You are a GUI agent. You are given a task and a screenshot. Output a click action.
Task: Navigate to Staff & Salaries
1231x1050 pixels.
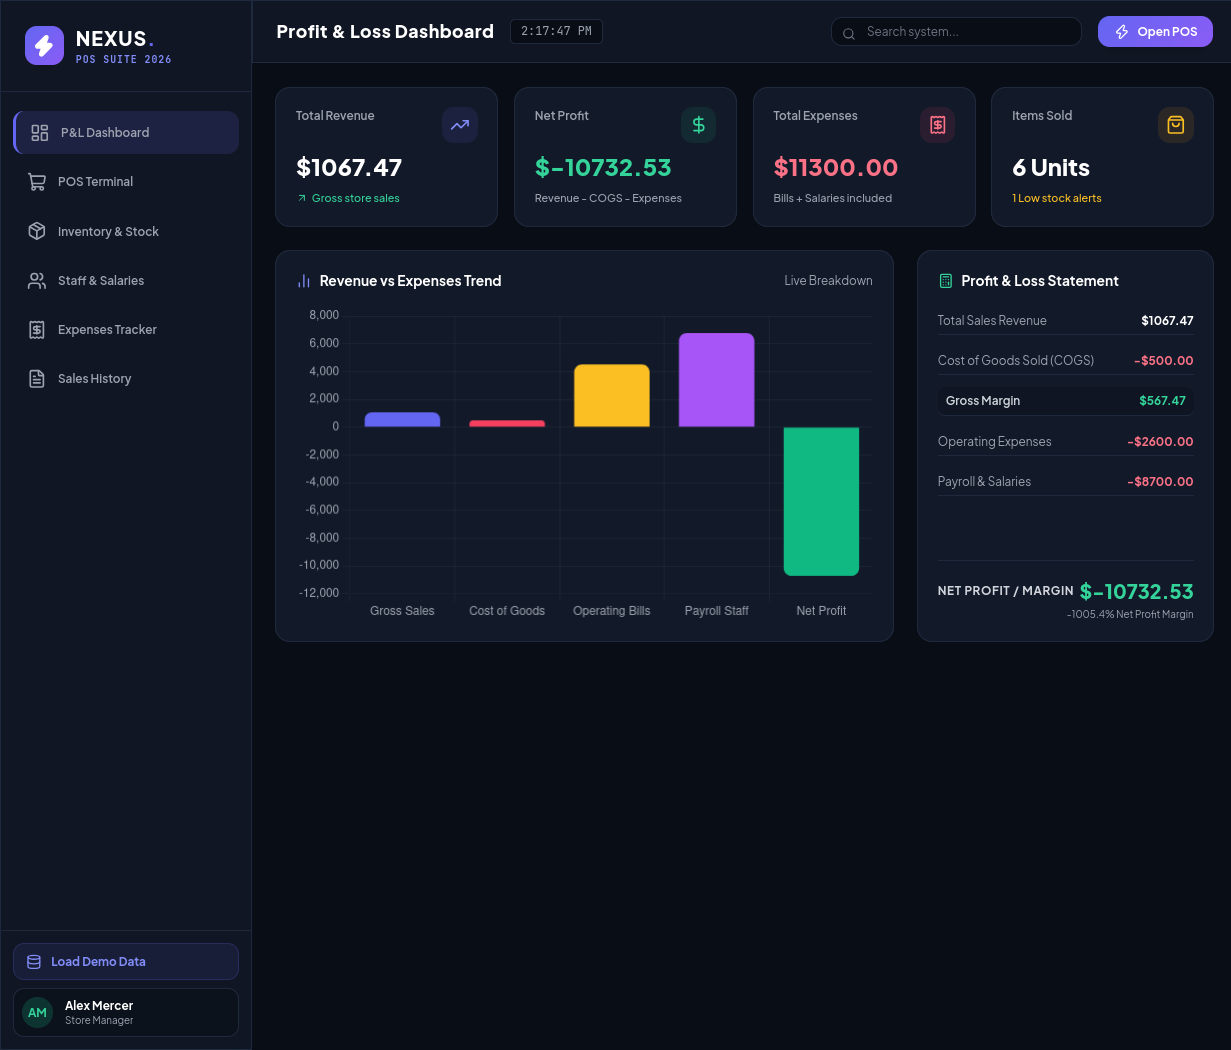pos(126,281)
